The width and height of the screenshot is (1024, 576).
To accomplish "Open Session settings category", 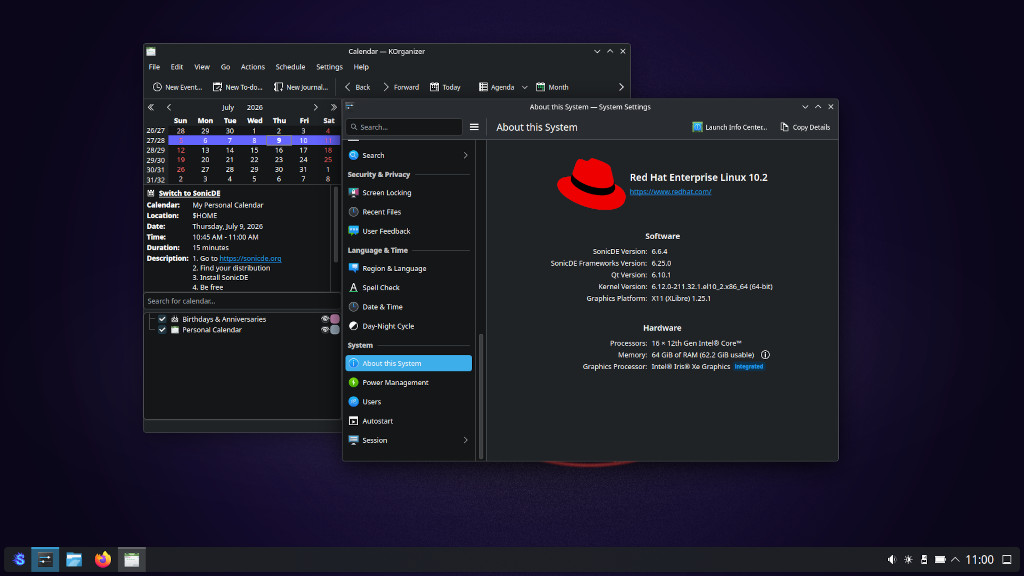I will click(408, 440).
